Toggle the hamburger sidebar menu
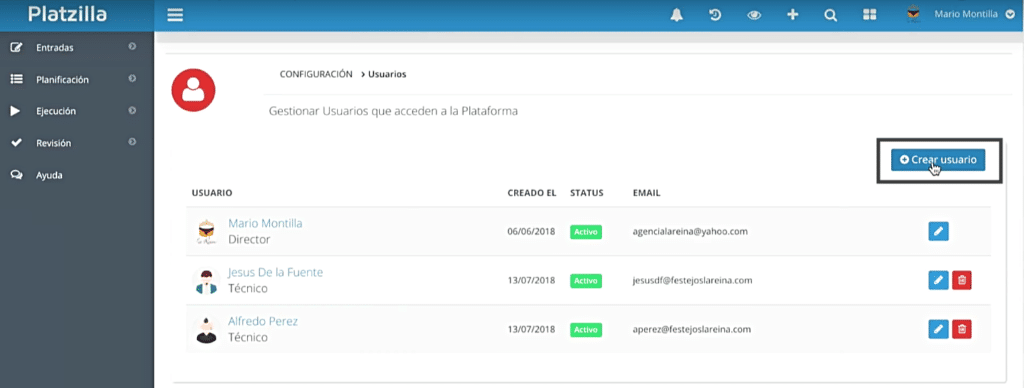 [175, 15]
